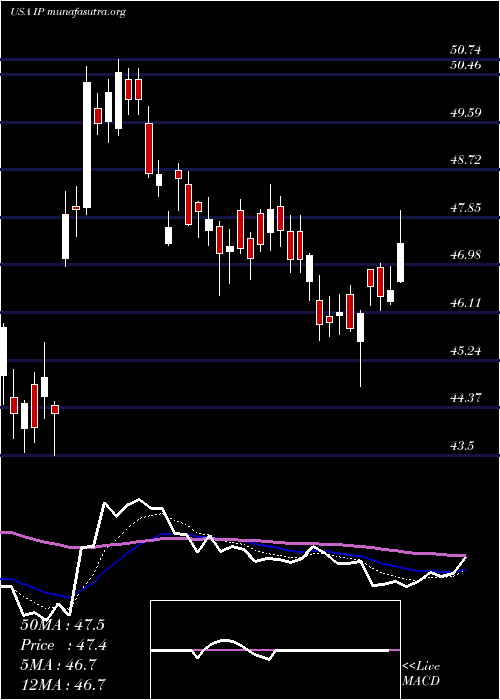This screenshot has height=700, width=500.
Task: Click the 12MA : 46.7 readout
Action: 62,684
